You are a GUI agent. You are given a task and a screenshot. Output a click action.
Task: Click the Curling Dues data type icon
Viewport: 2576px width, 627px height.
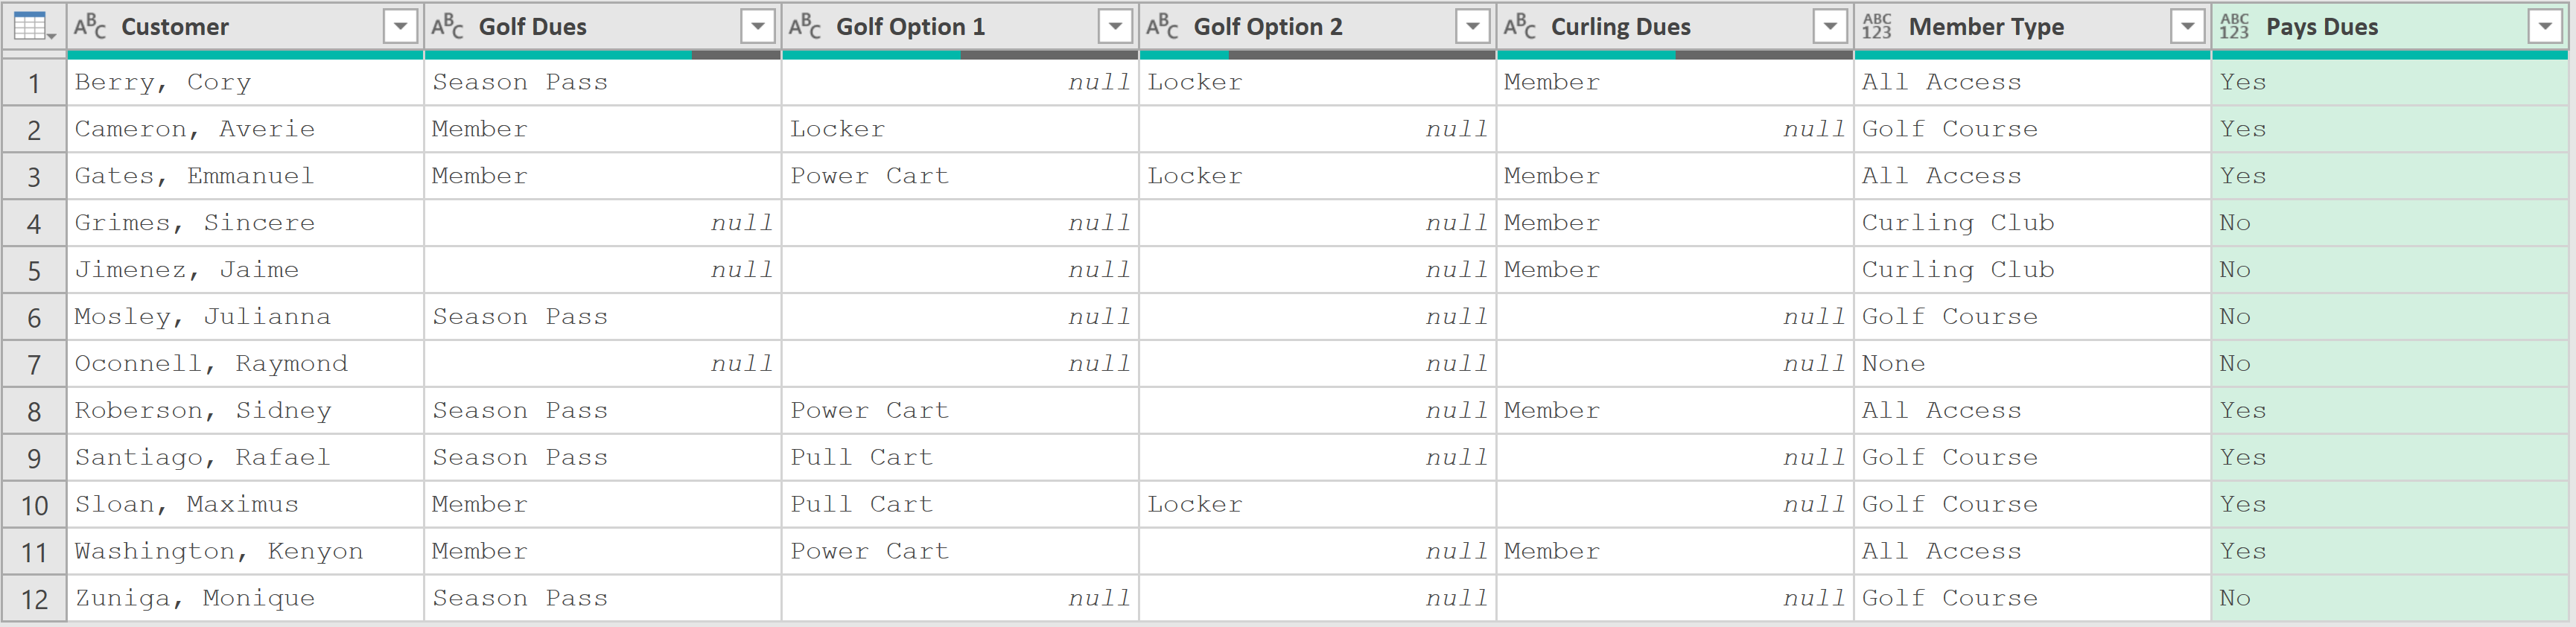coord(1520,27)
